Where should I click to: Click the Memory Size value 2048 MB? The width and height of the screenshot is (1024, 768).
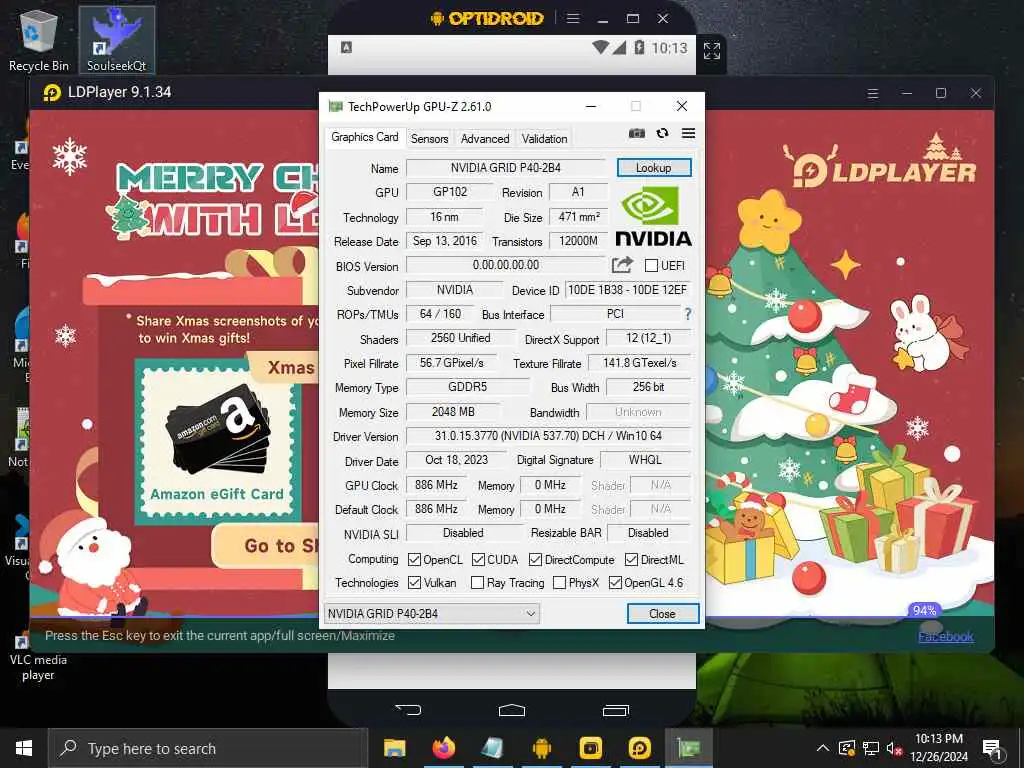(453, 412)
